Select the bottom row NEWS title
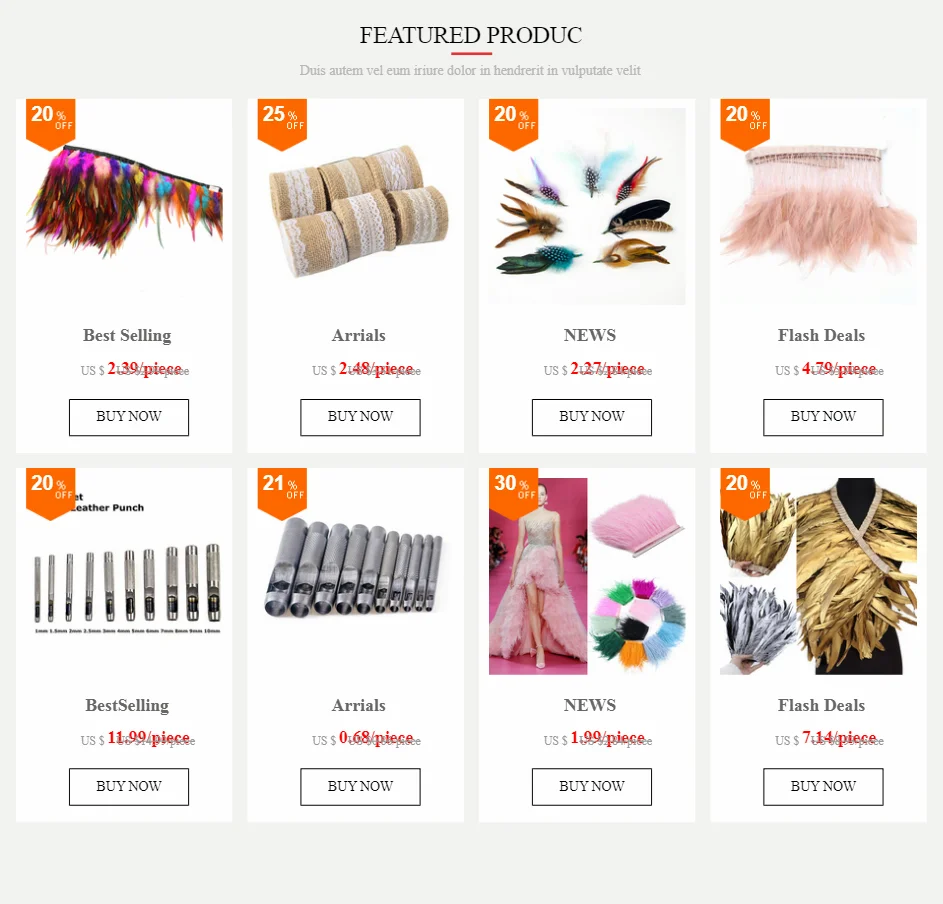This screenshot has height=904, width=943. pos(590,705)
